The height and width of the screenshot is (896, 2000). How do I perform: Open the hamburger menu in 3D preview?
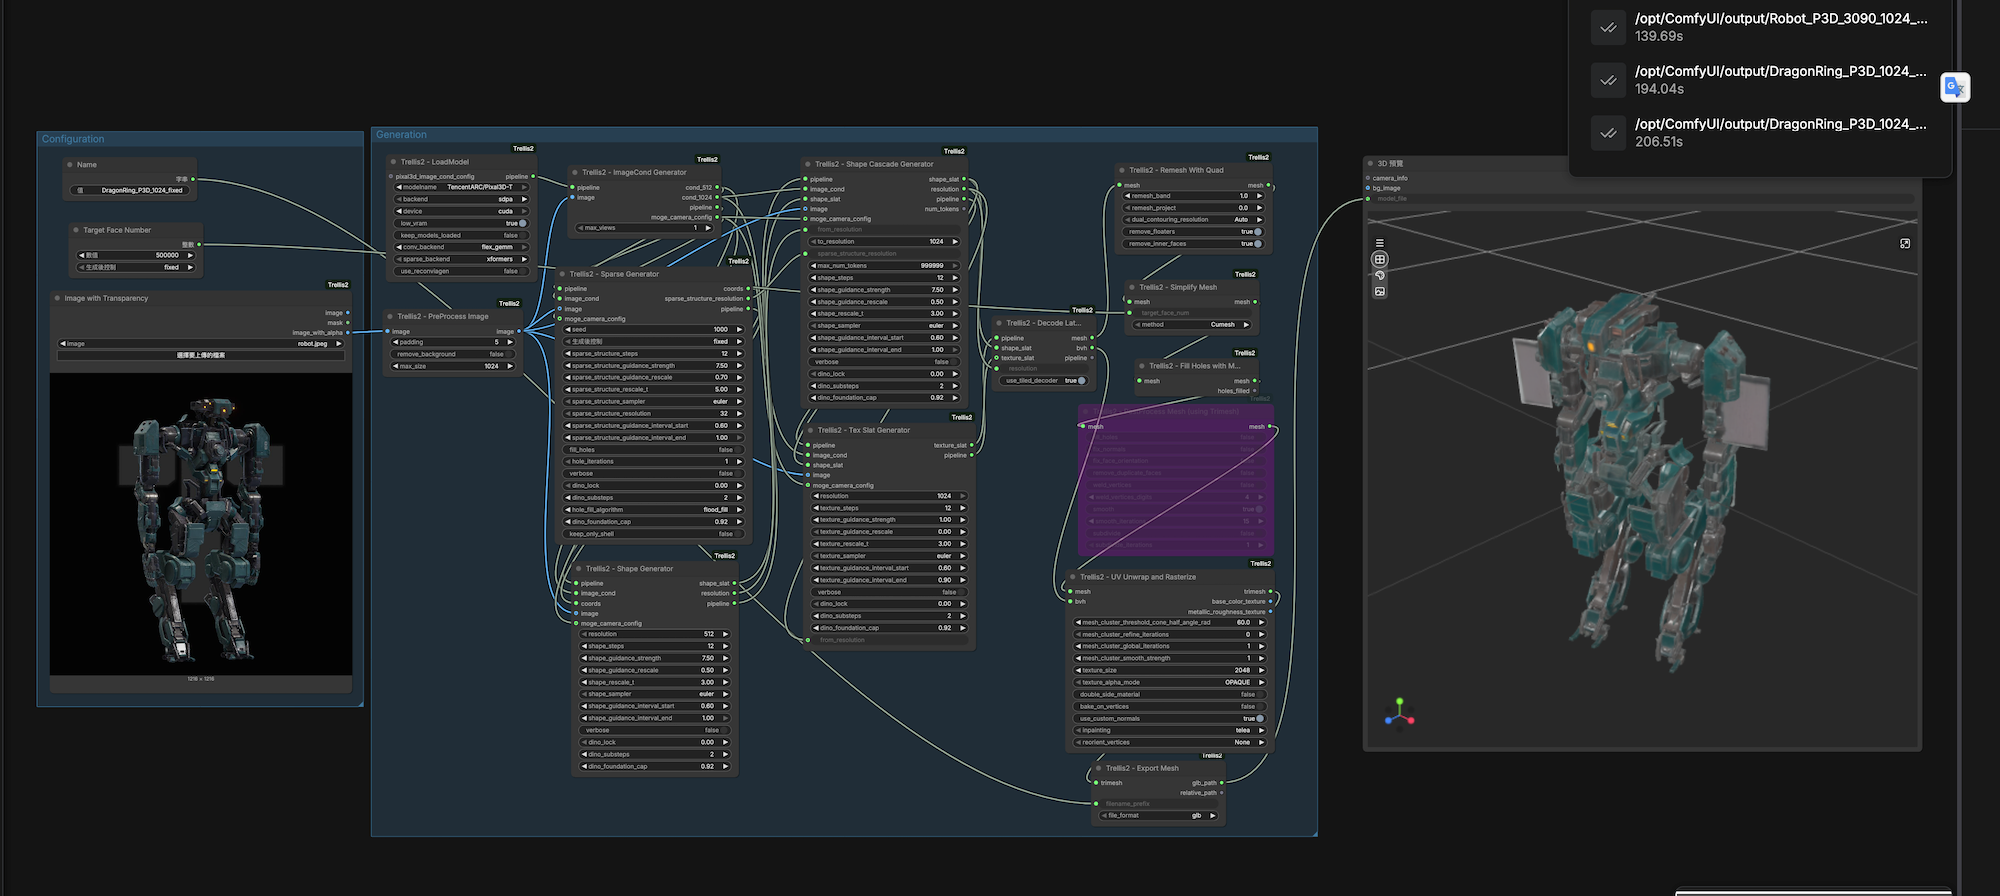[1380, 243]
